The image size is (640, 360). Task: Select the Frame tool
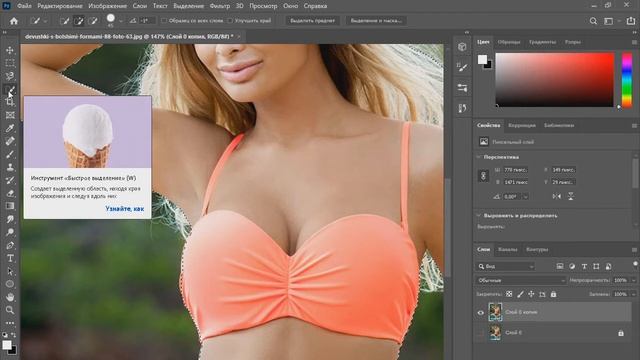tap(10, 115)
